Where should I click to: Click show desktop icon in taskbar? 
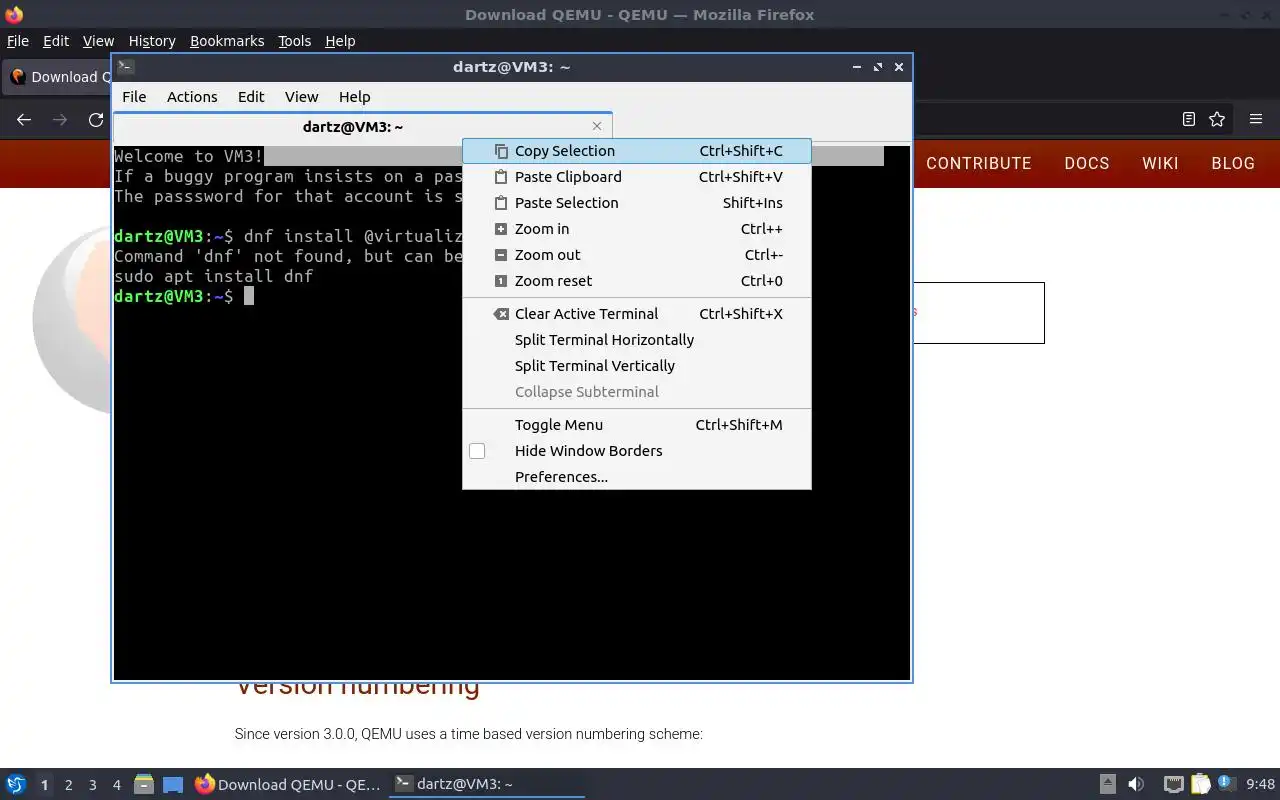(173, 785)
